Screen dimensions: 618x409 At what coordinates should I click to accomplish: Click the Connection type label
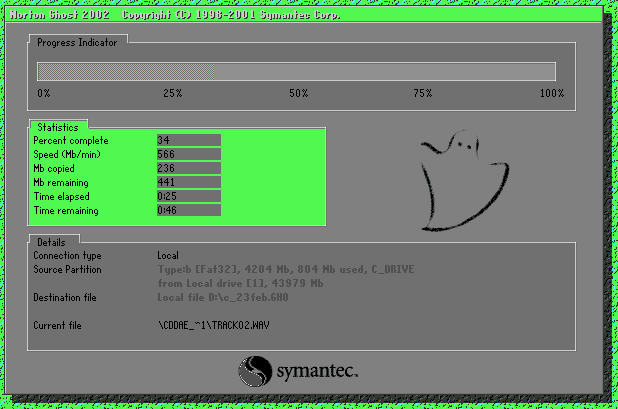click(67, 256)
